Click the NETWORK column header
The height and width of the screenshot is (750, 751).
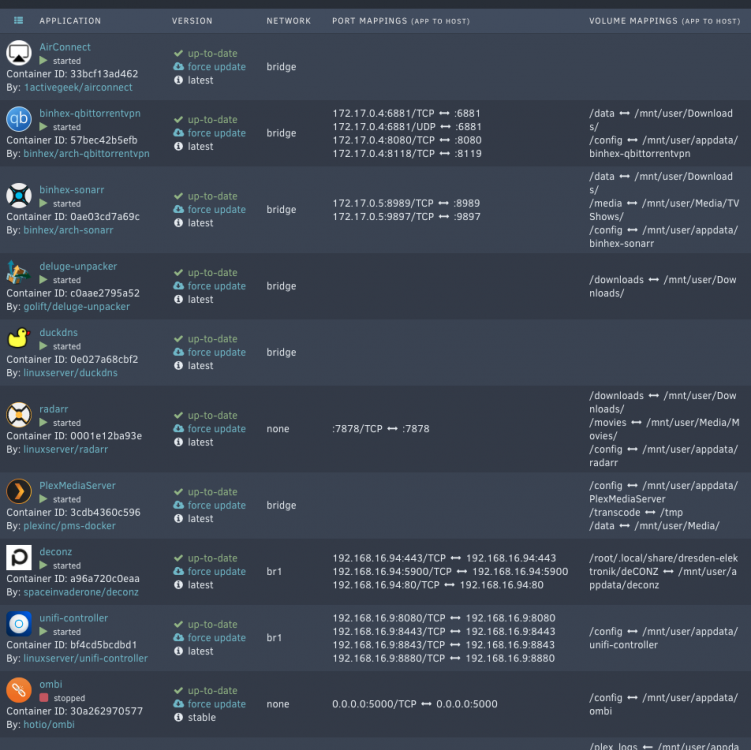coord(289,21)
